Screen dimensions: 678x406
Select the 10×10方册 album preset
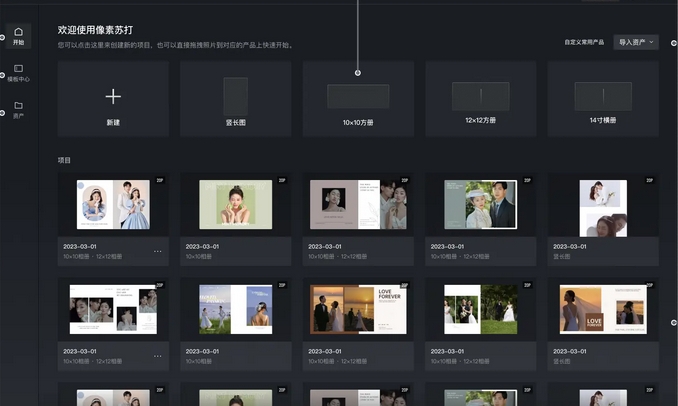(x=358, y=97)
